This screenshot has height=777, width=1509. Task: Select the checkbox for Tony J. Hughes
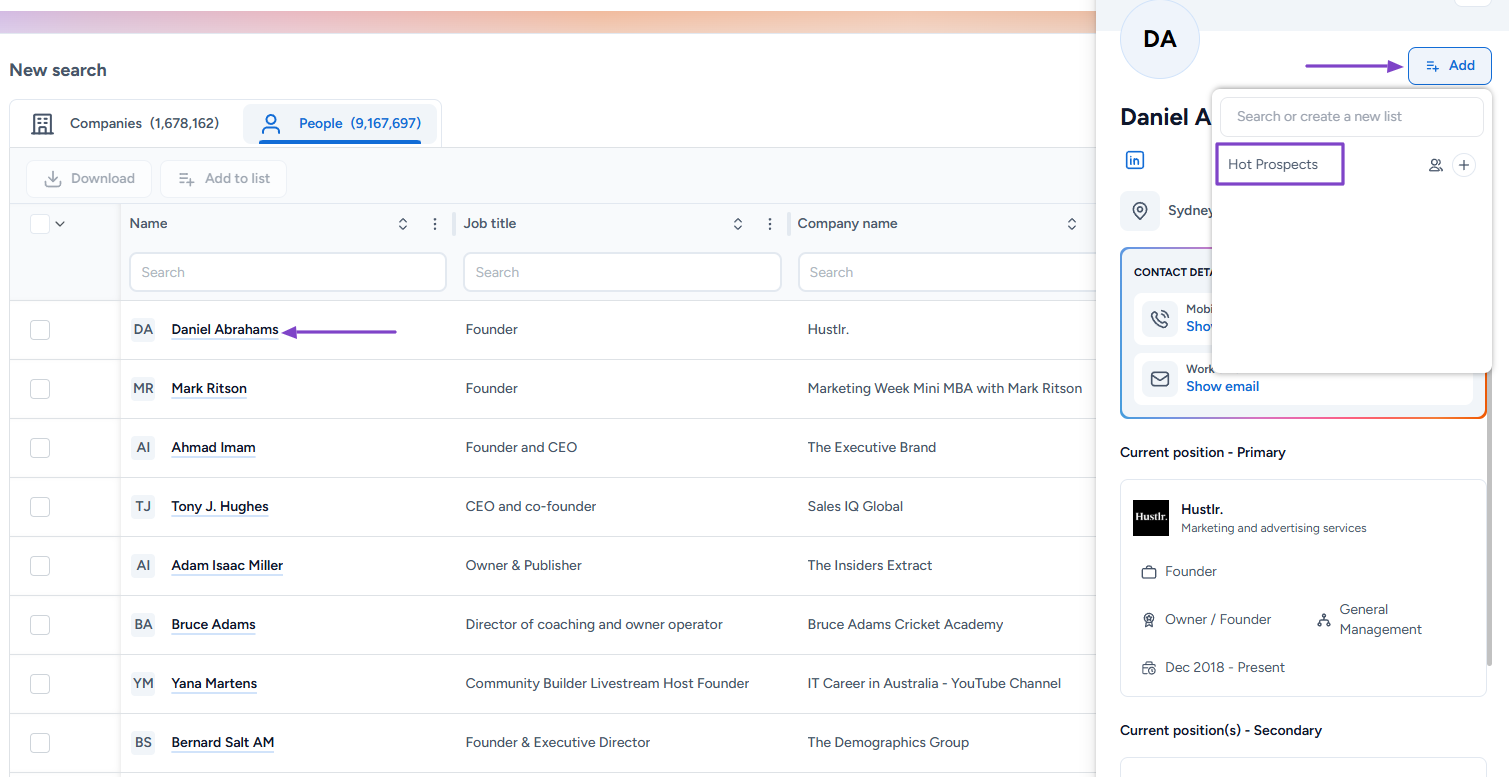[x=40, y=507]
